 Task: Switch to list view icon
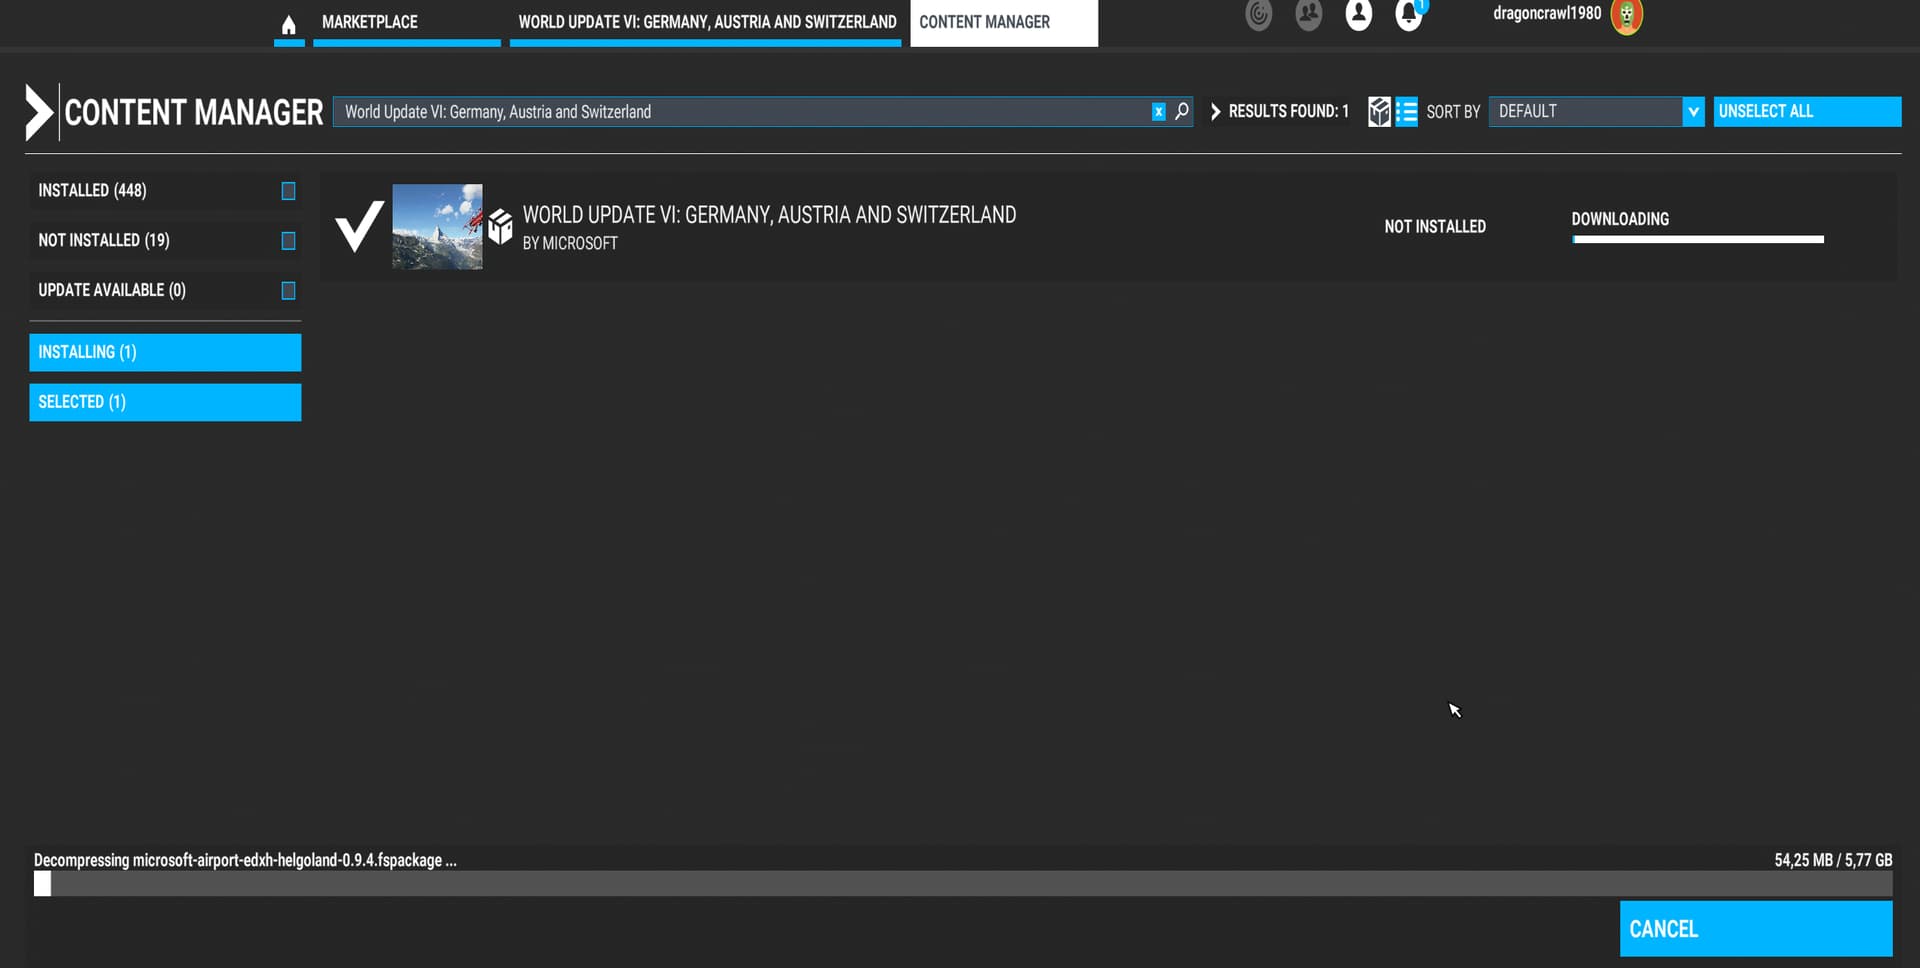1406,111
